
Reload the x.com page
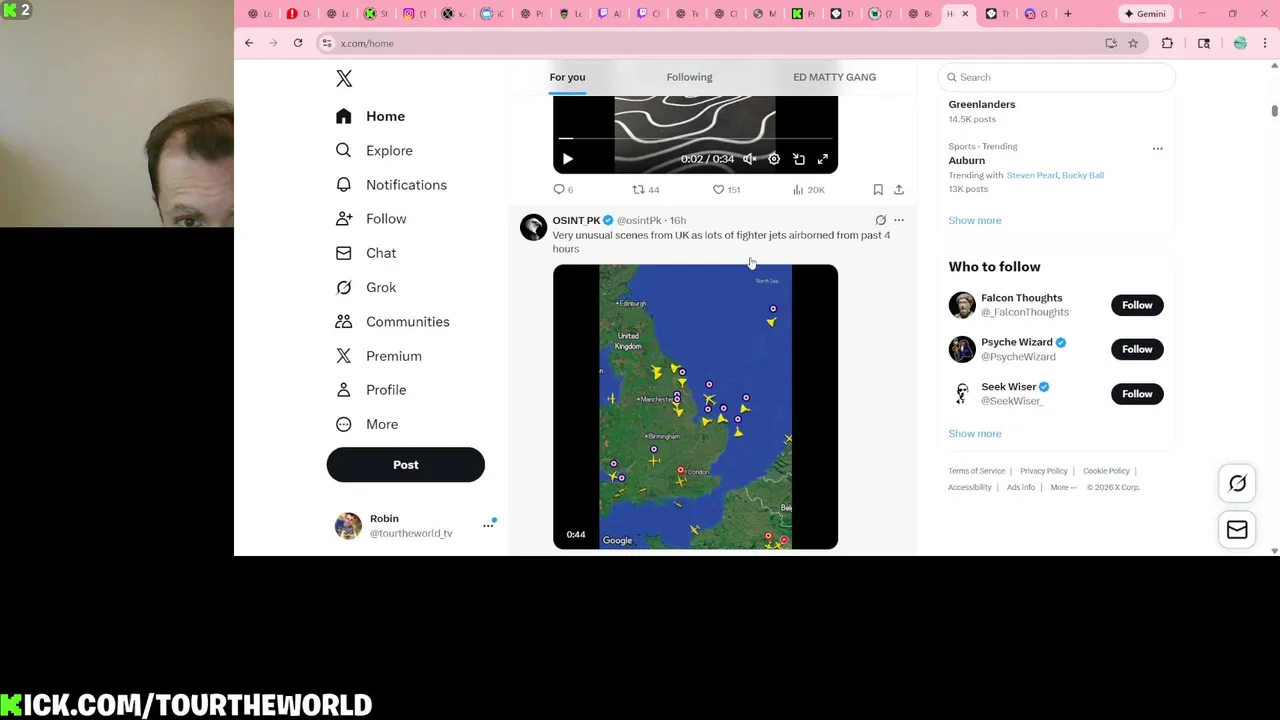click(298, 43)
